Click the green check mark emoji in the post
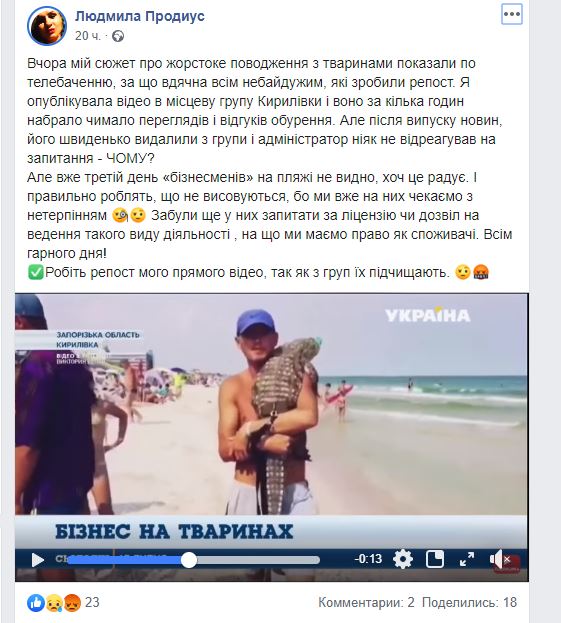 pyautogui.click(x=35, y=273)
